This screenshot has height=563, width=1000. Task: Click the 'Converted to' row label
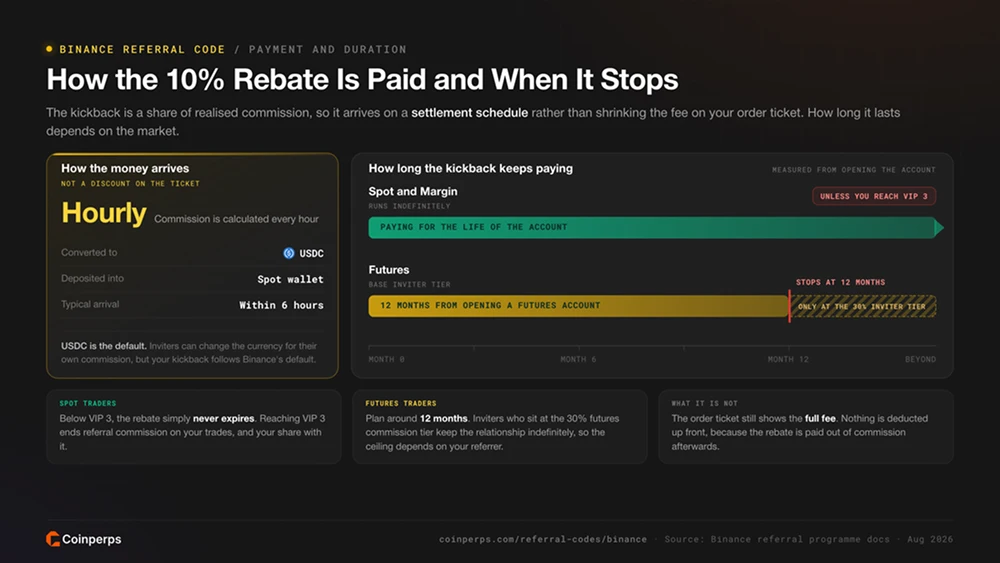89,252
